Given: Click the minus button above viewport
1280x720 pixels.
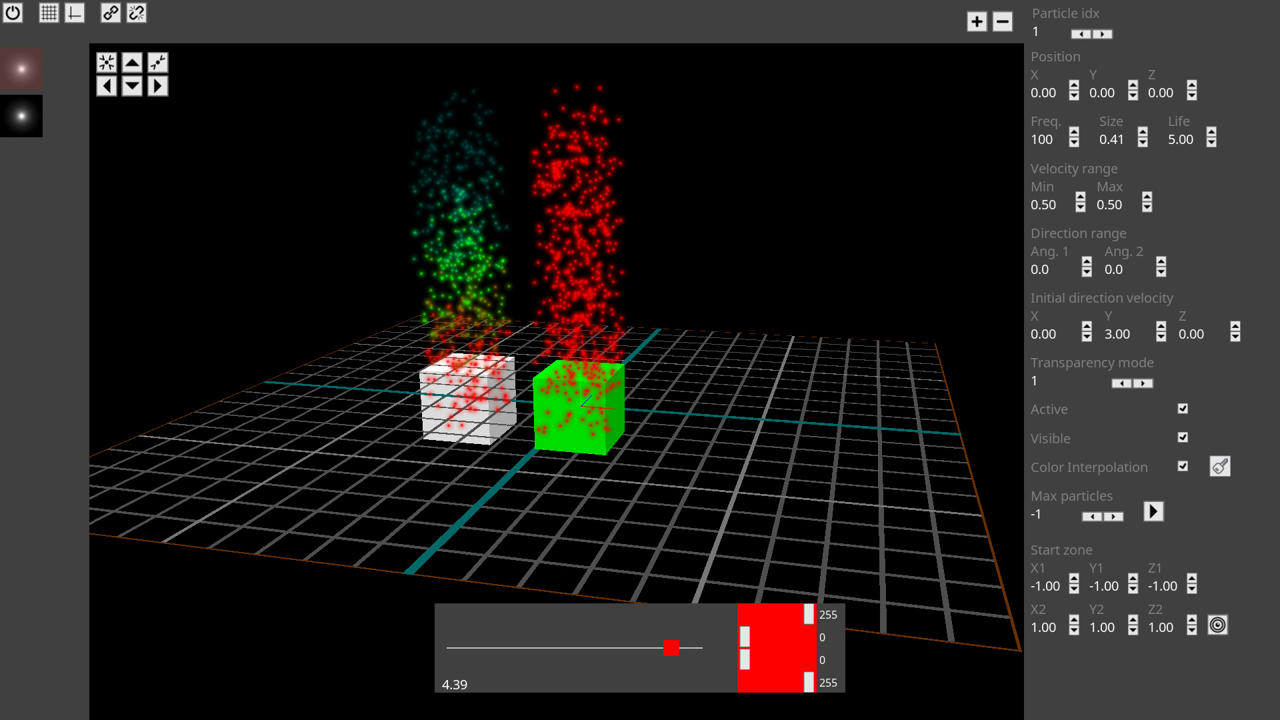Looking at the screenshot, I should tap(1002, 21).
